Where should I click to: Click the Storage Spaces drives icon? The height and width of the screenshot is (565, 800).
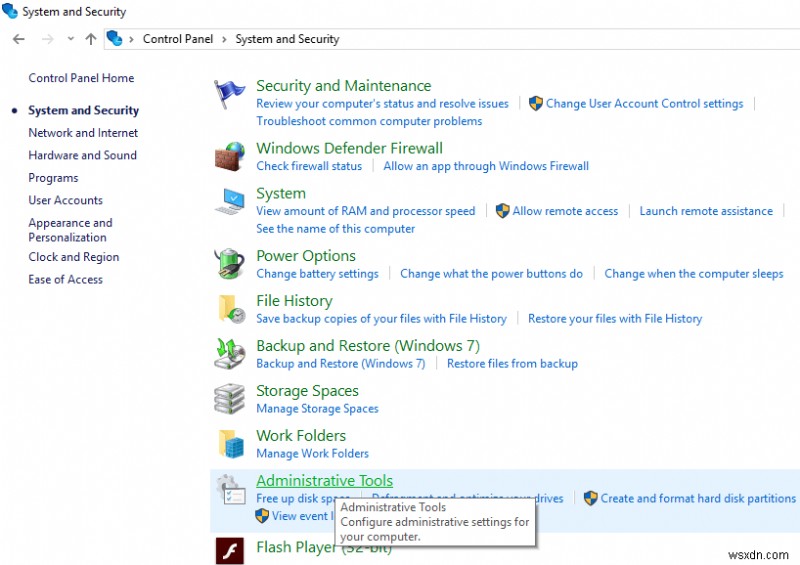click(x=230, y=399)
